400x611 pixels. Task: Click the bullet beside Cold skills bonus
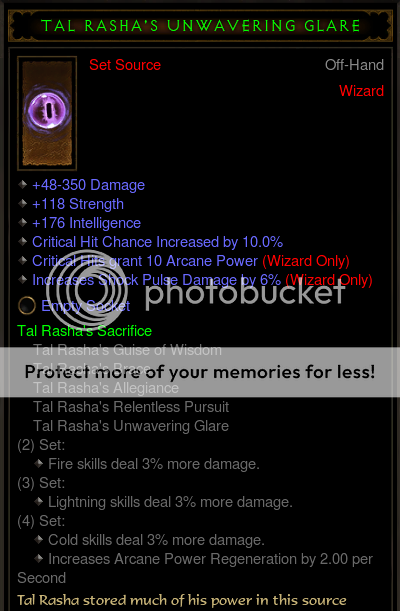[39, 540]
